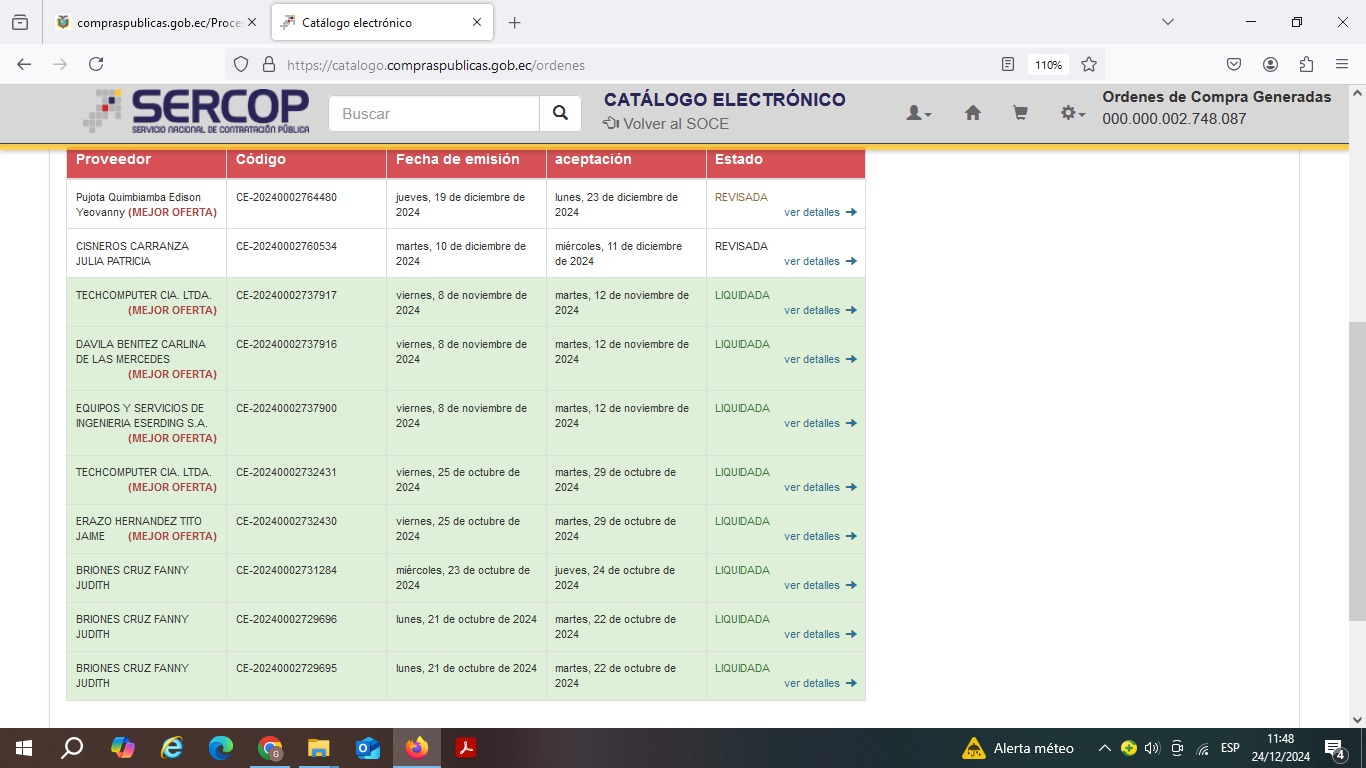Reload the current page
This screenshot has width=1366, height=768.
pyautogui.click(x=96, y=64)
